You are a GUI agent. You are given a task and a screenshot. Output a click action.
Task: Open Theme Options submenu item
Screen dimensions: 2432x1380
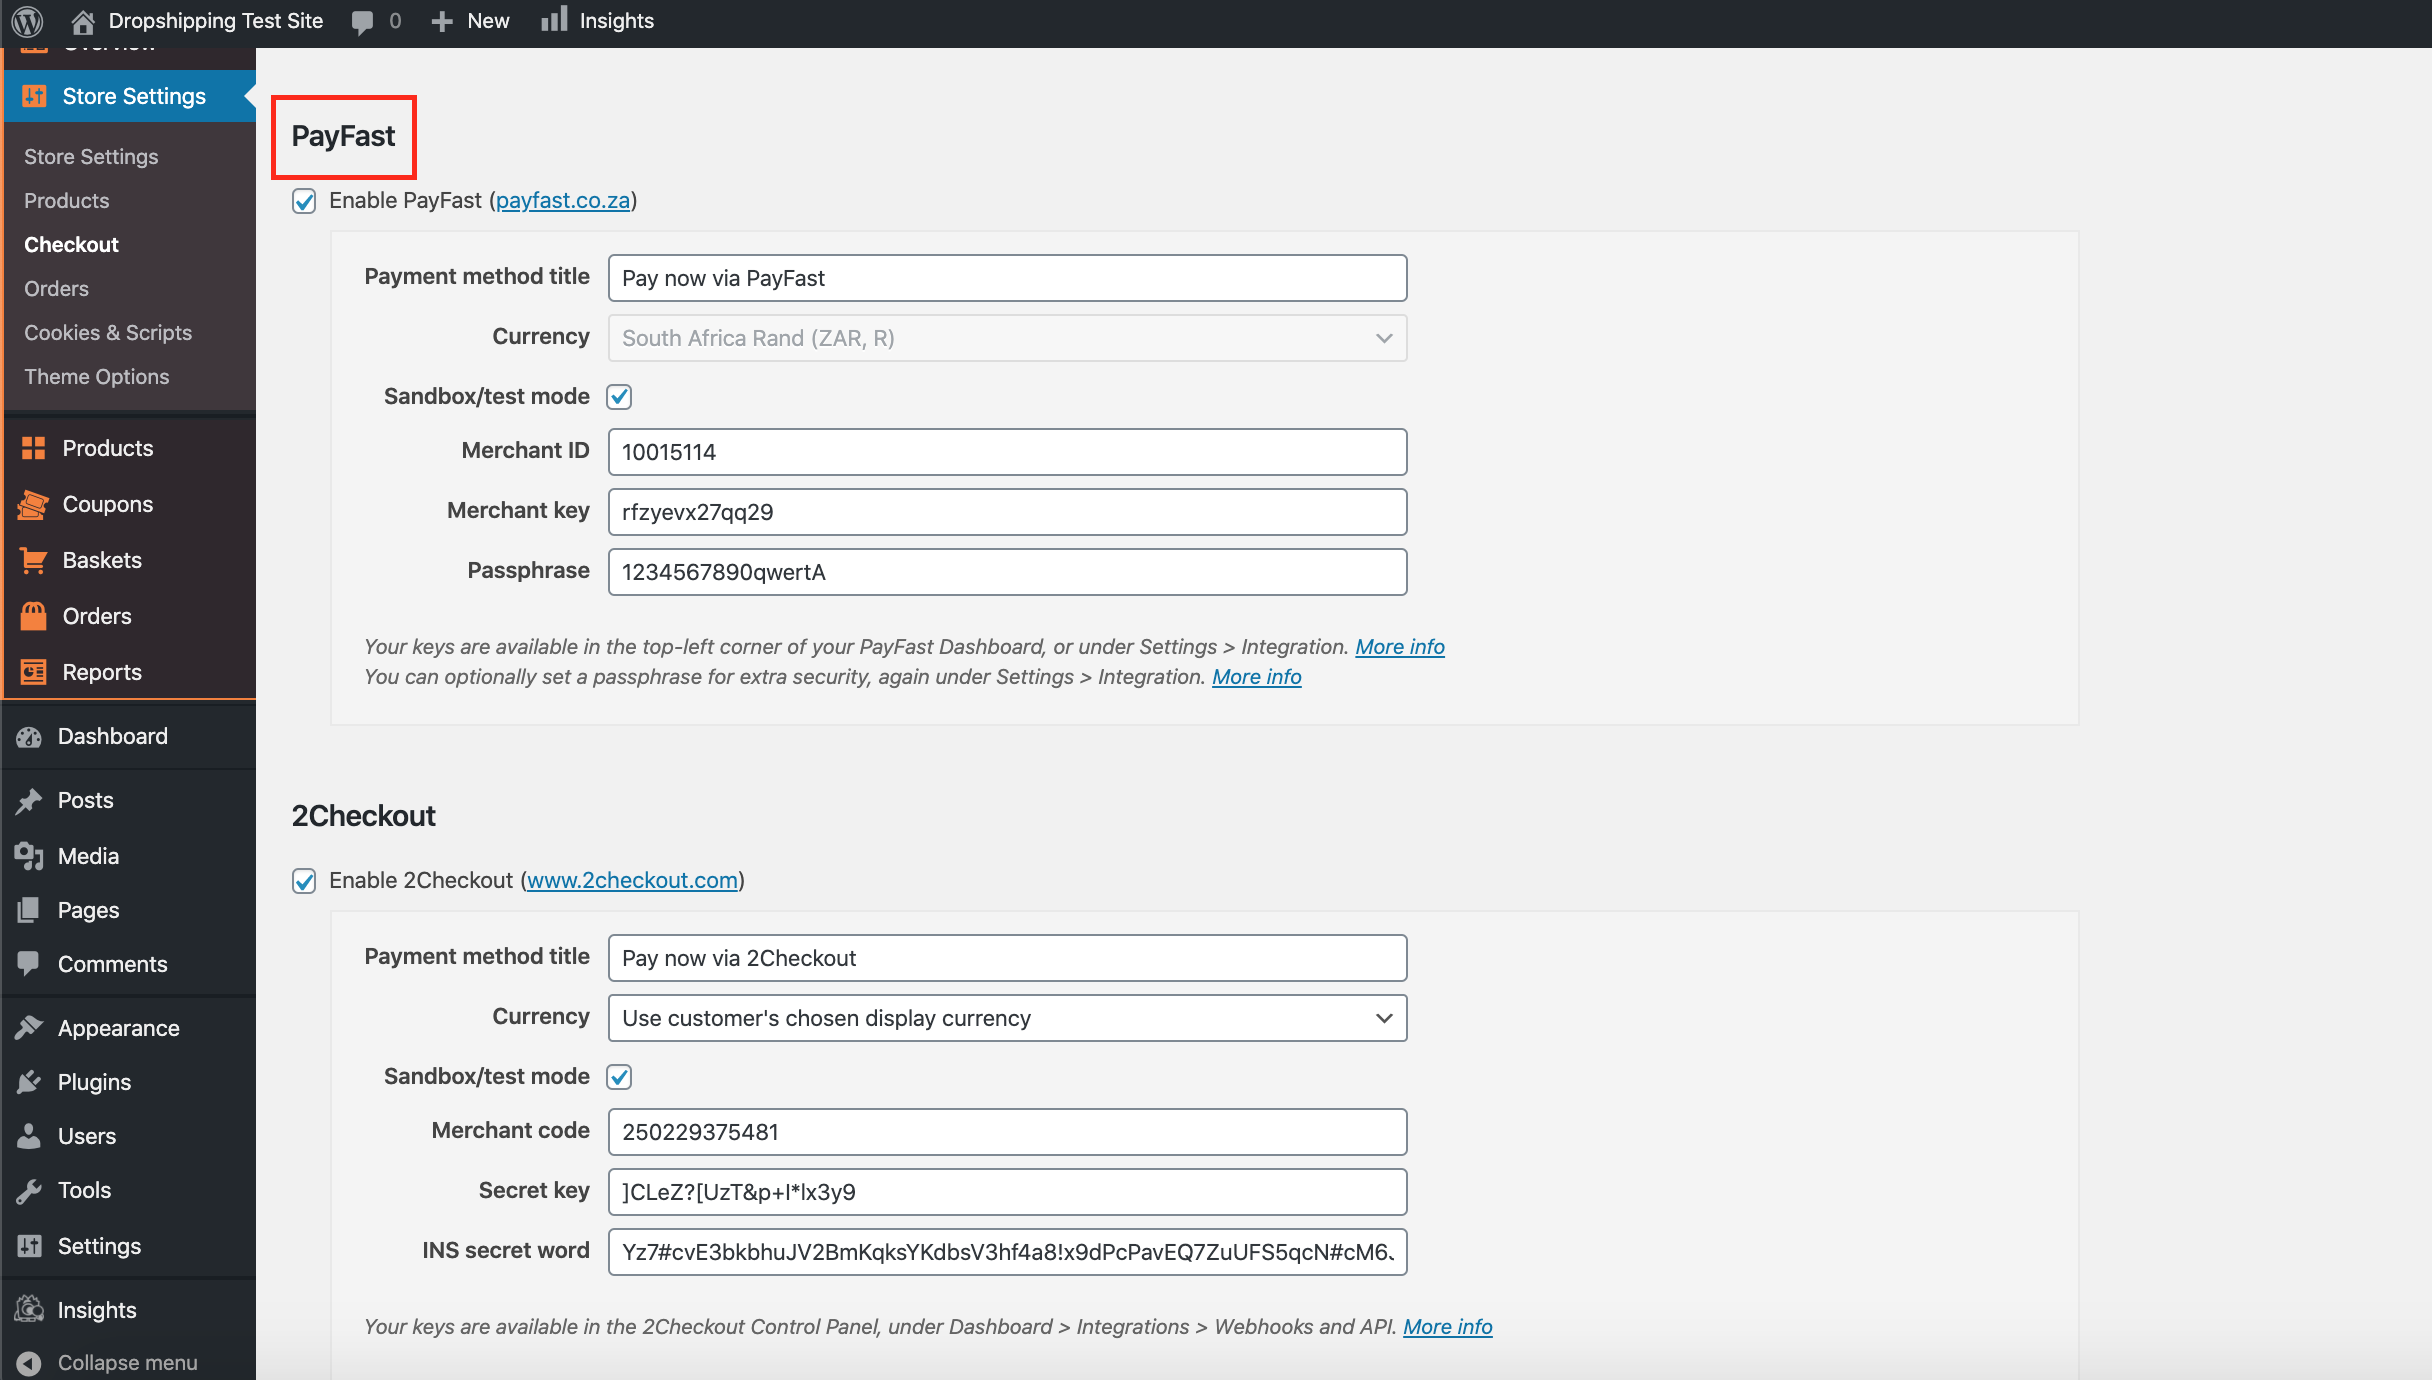click(97, 377)
